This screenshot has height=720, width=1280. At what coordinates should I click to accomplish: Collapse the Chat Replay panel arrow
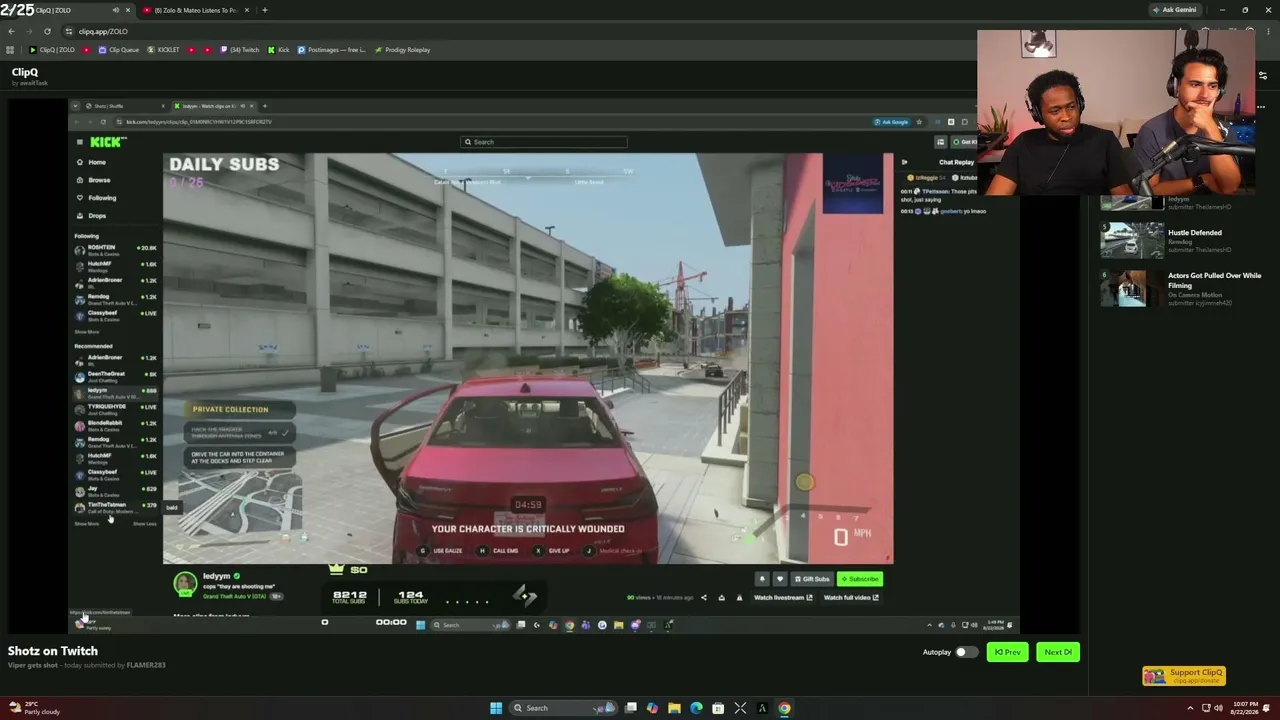click(904, 162)
